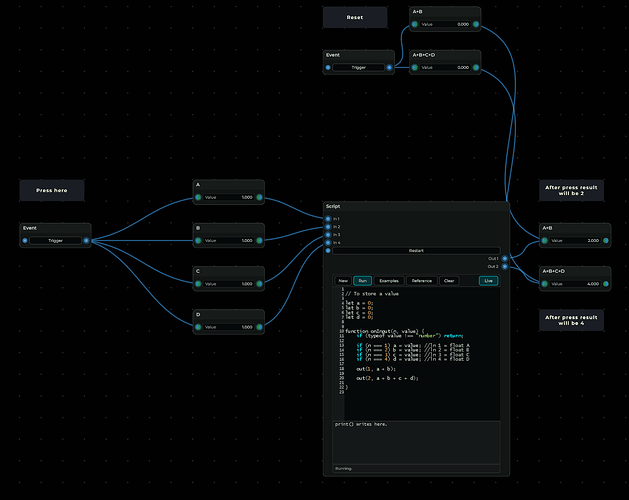This screenshot has width=629, height=500.
Task: Click the output port of node D
Action: [260, 327]
